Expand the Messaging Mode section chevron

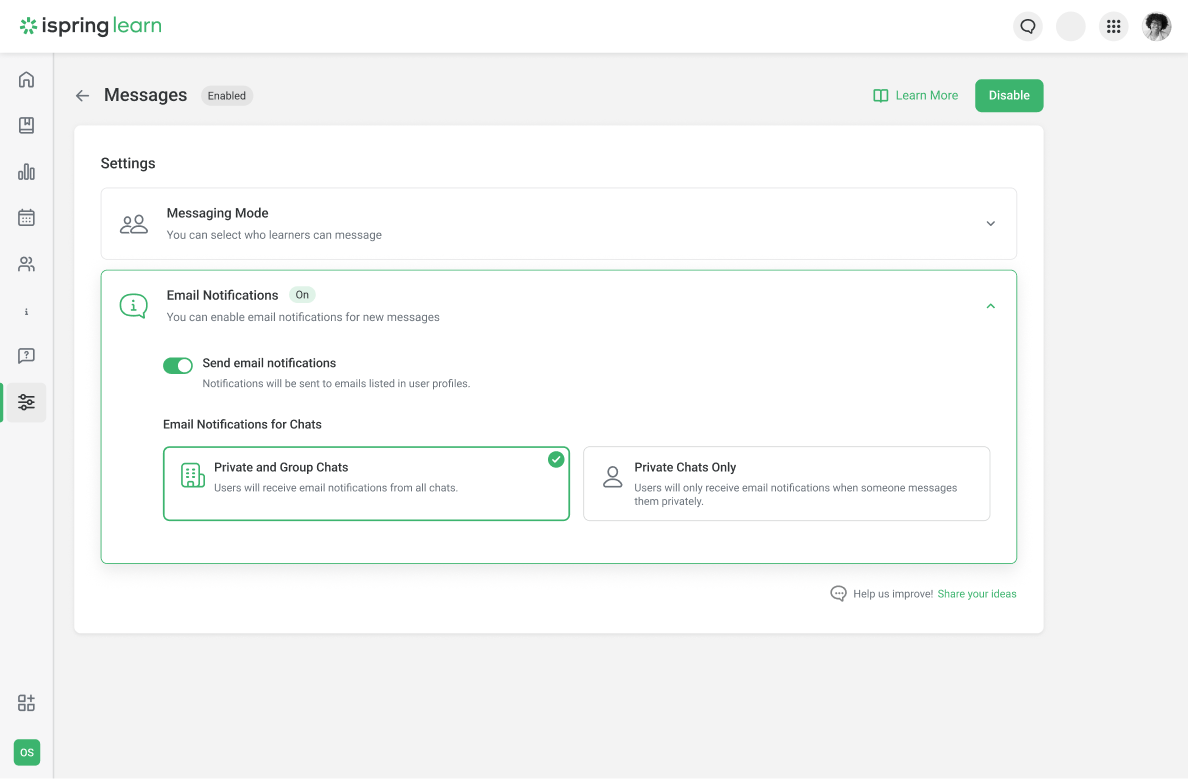coord(990,224)
